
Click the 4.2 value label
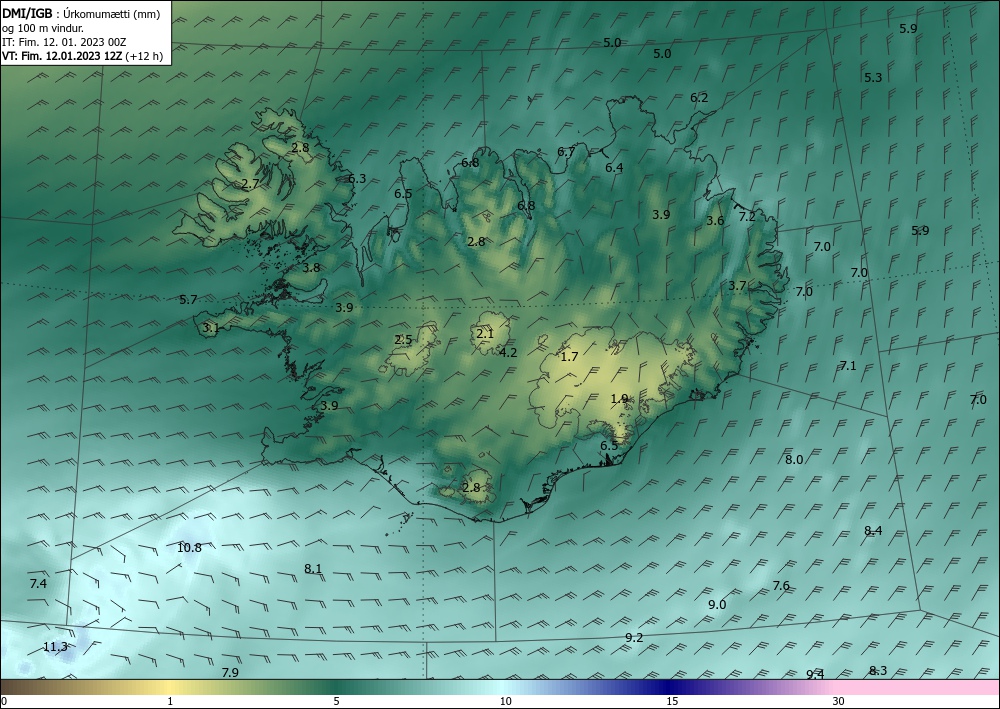click(x=508, y=353)
